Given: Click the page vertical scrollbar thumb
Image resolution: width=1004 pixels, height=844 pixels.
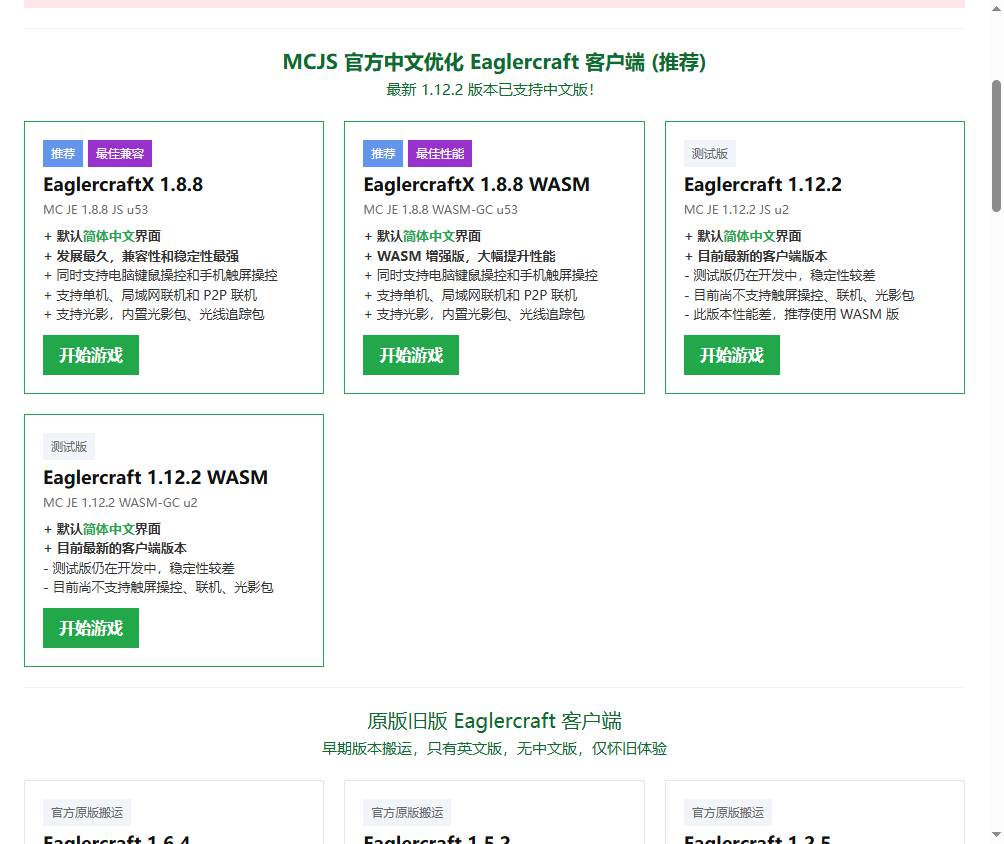Looking at the screenshot, I should 996,146.
